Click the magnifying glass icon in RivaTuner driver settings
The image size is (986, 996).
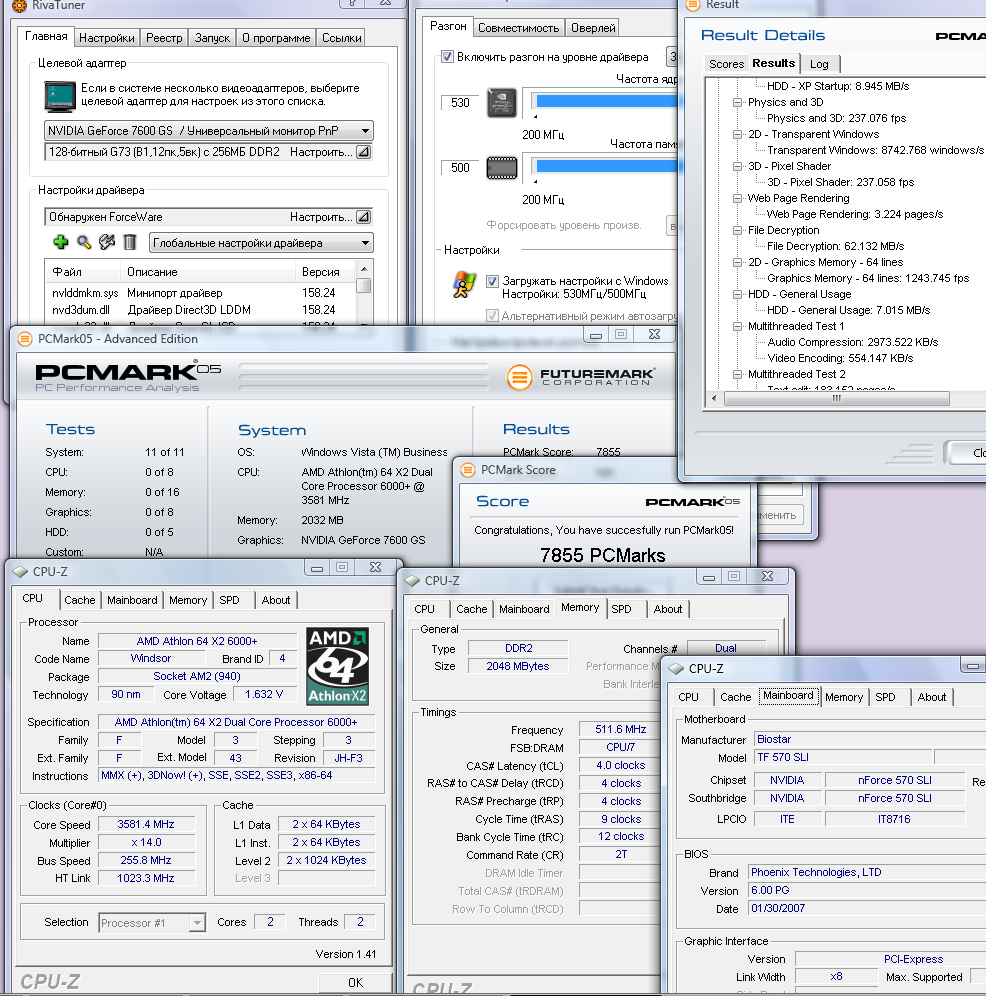tap(84, 242)
